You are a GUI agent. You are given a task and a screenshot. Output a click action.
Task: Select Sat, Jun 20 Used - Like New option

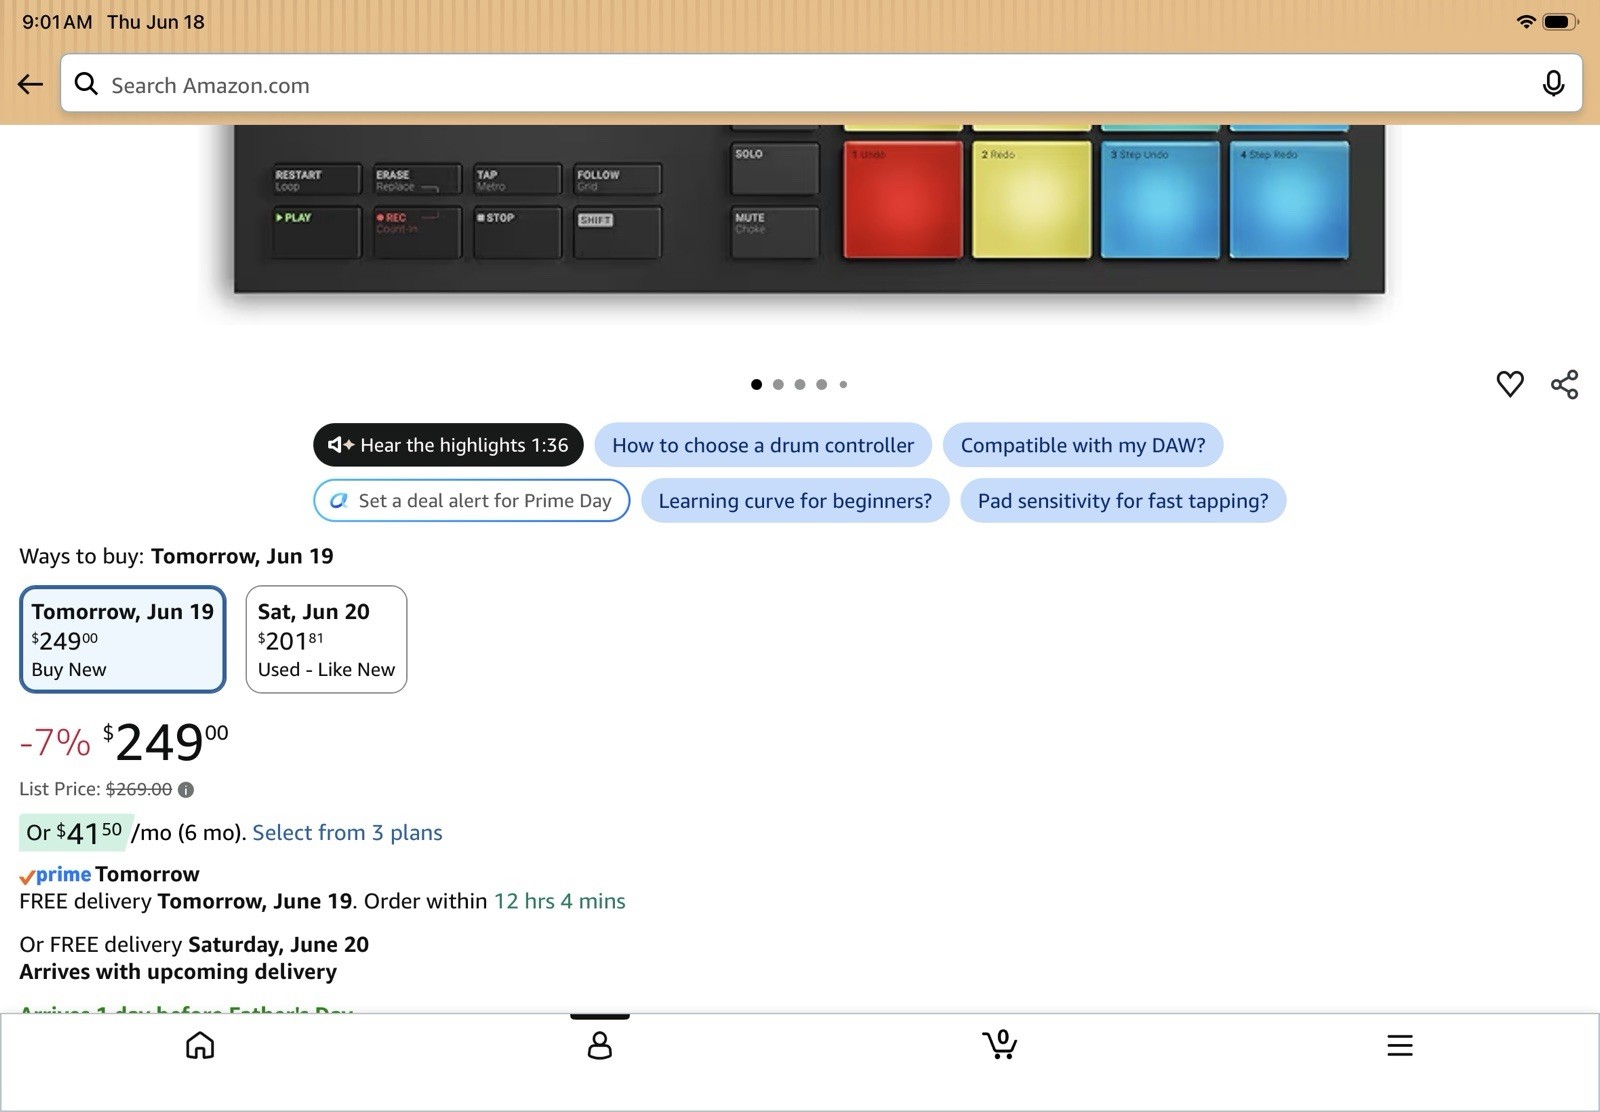coord(326,639)
